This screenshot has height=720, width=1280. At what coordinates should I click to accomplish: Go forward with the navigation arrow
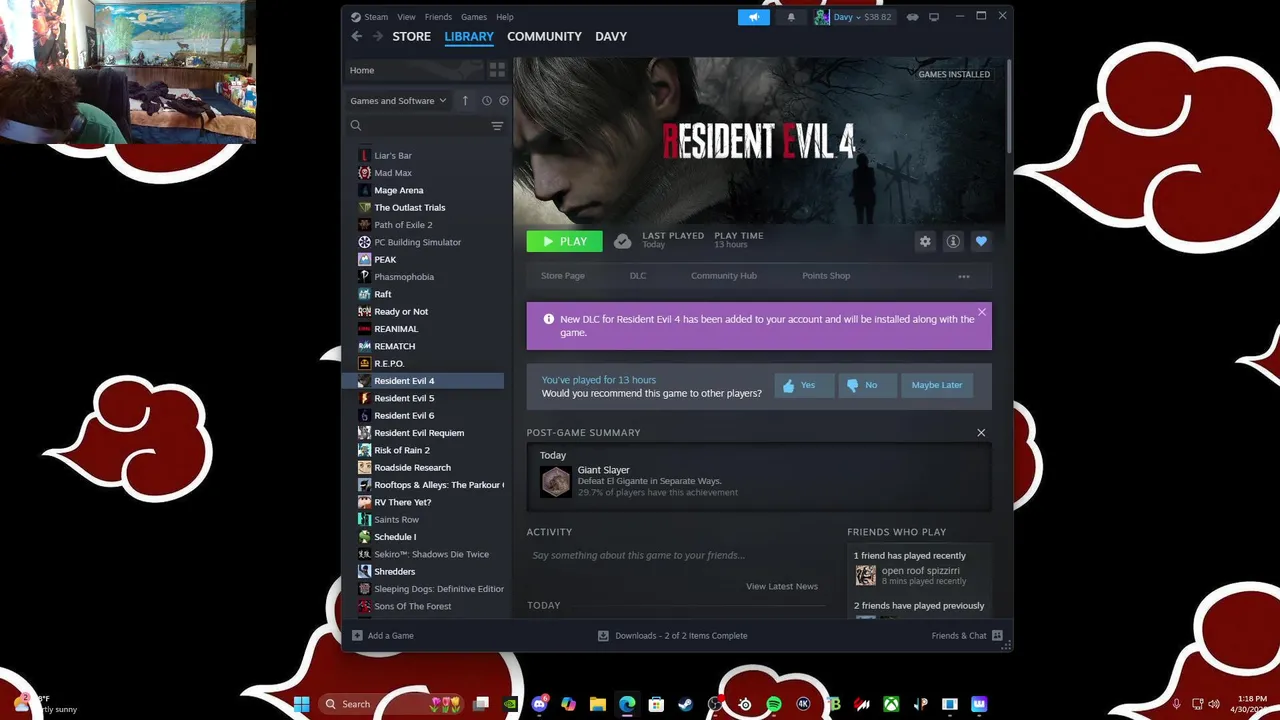[377, 36]
